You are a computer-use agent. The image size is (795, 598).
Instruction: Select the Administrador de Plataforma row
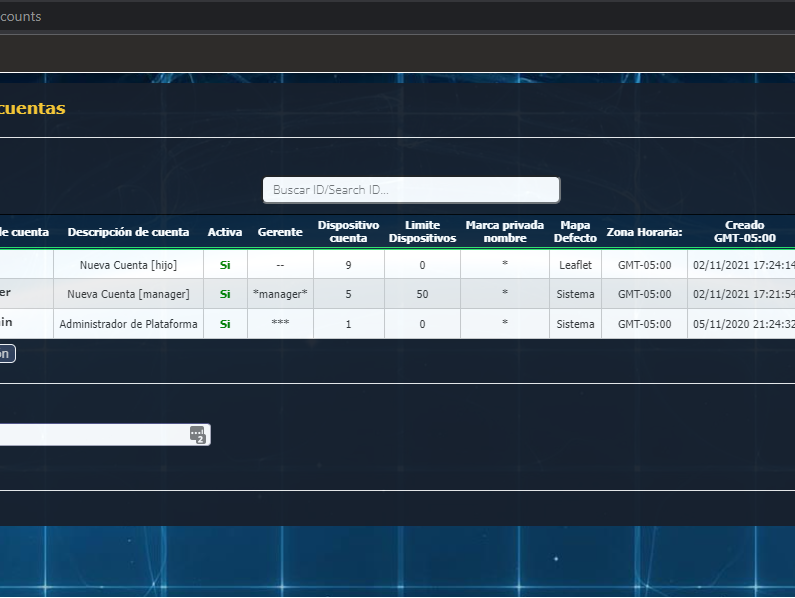click(128, 324)
